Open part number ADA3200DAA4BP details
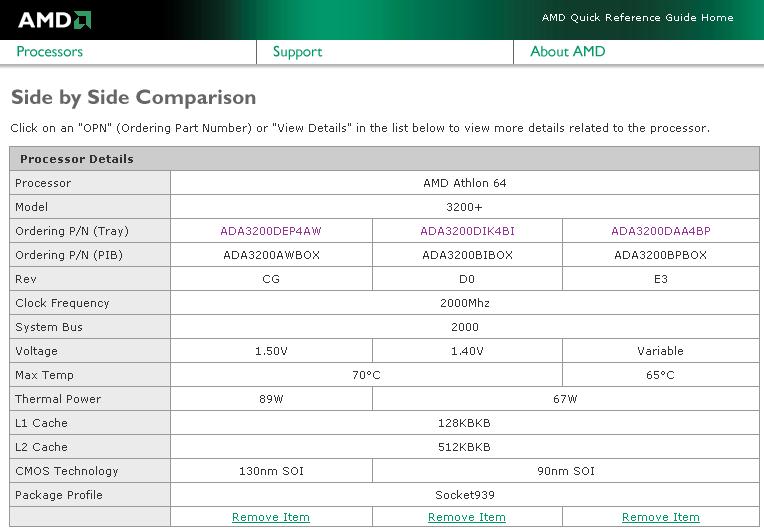 [661, 231]
